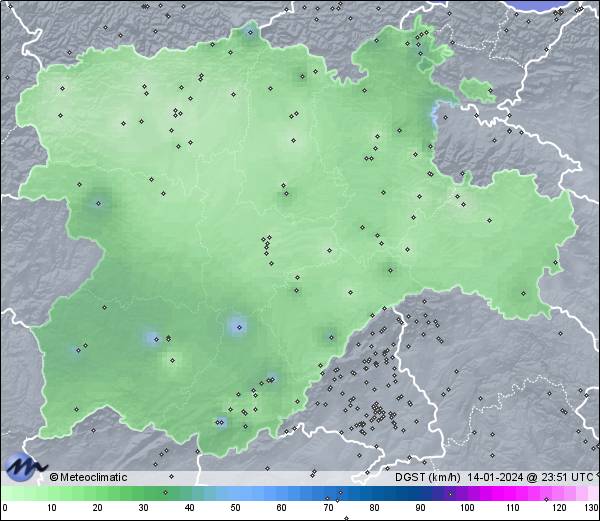The image size is (600, 521).
Task: Click the Meteoclimatic wave logo
Action: [x=25, y=467]
